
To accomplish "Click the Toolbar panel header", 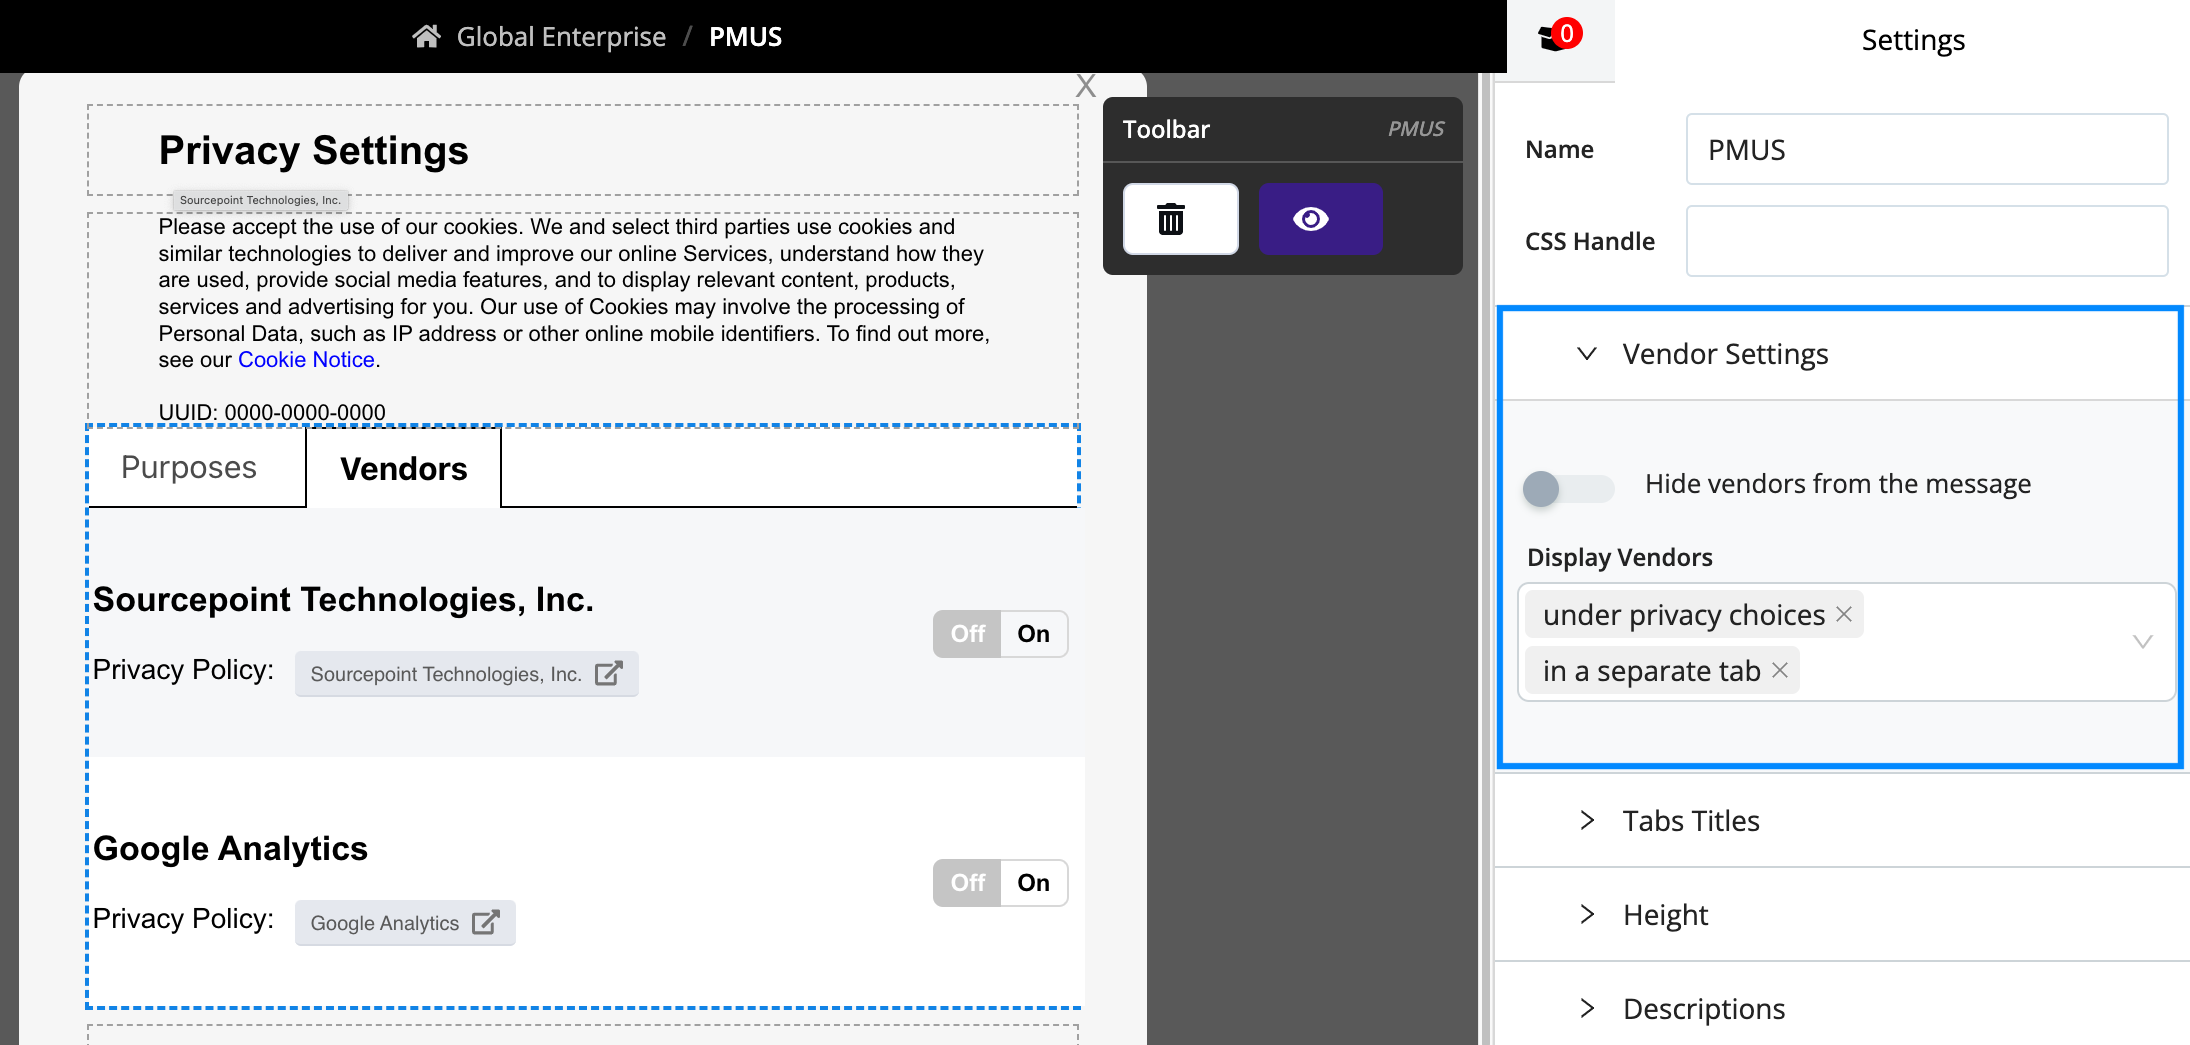I will pos(1282,129).
